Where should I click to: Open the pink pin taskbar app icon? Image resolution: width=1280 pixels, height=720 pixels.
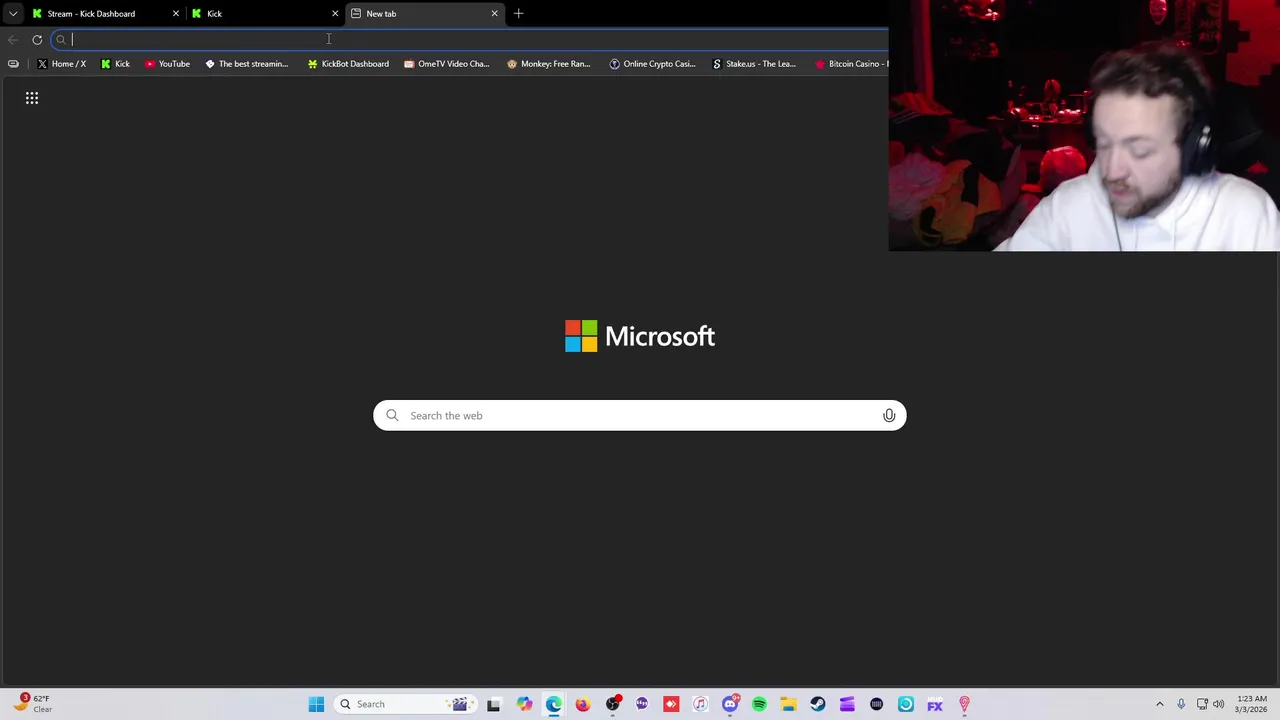point(964,704)
